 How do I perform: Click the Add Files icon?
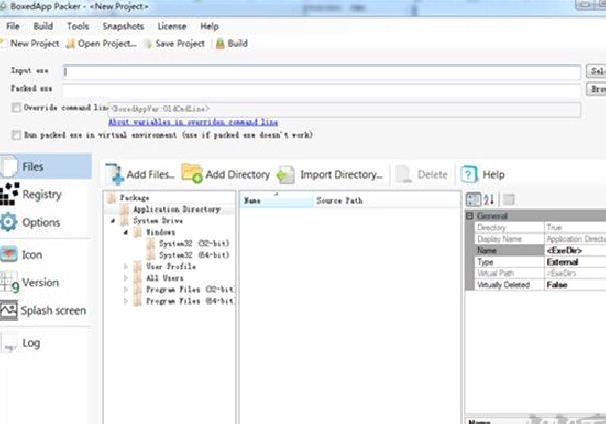click(114, 175)
